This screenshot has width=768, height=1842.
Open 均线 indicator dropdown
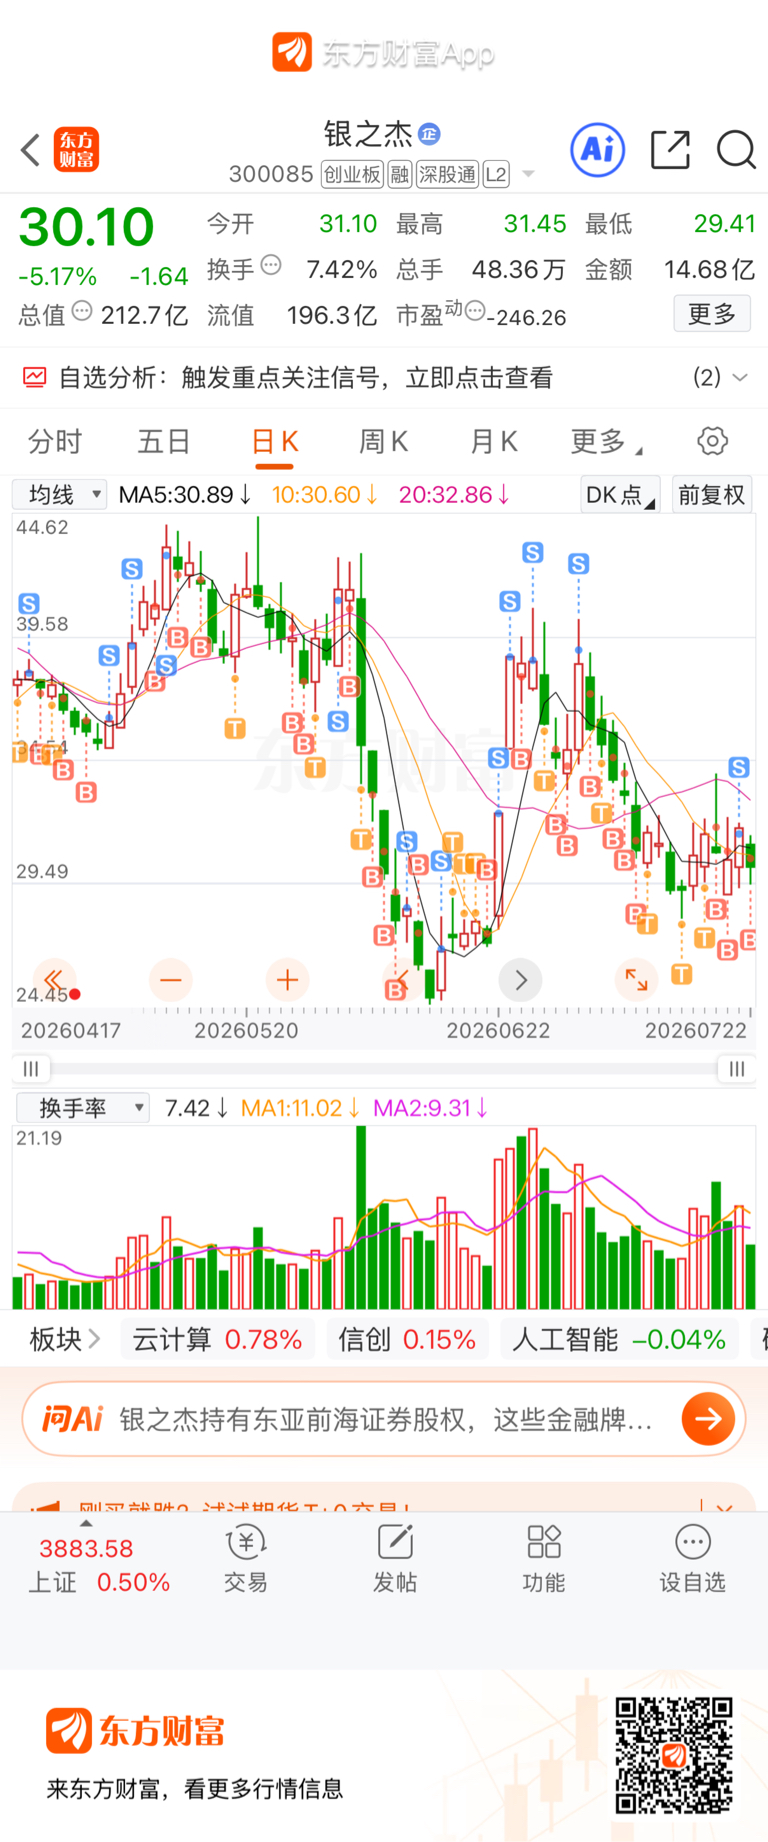59,494
